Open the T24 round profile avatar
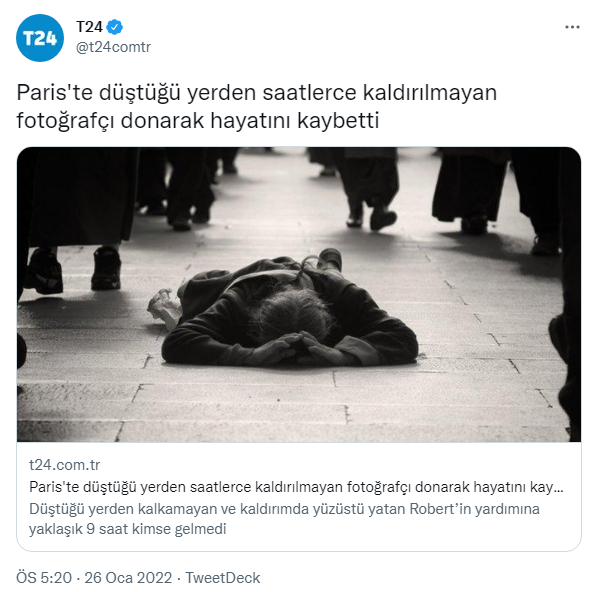 pyautogui.click(x=40, y=38)
